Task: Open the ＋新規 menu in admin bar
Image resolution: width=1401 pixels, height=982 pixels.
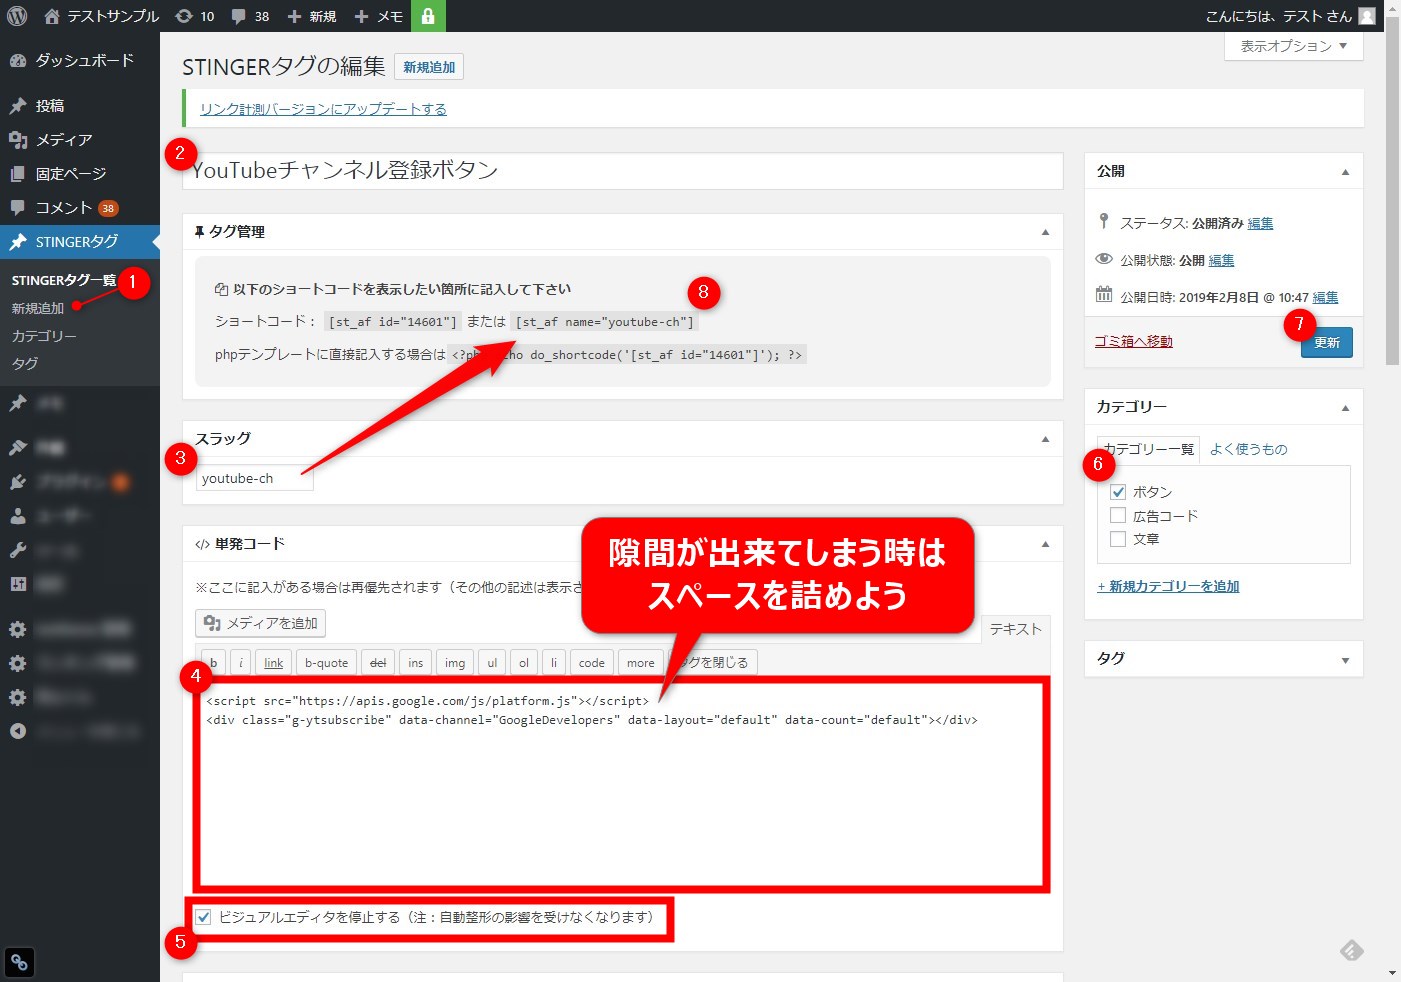Action: coord(312,16)
